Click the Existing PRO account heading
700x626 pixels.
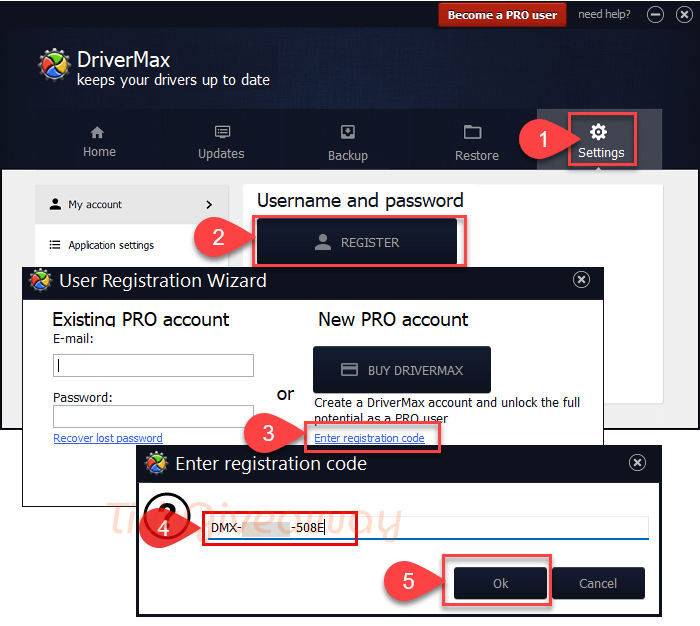point(141,319)
